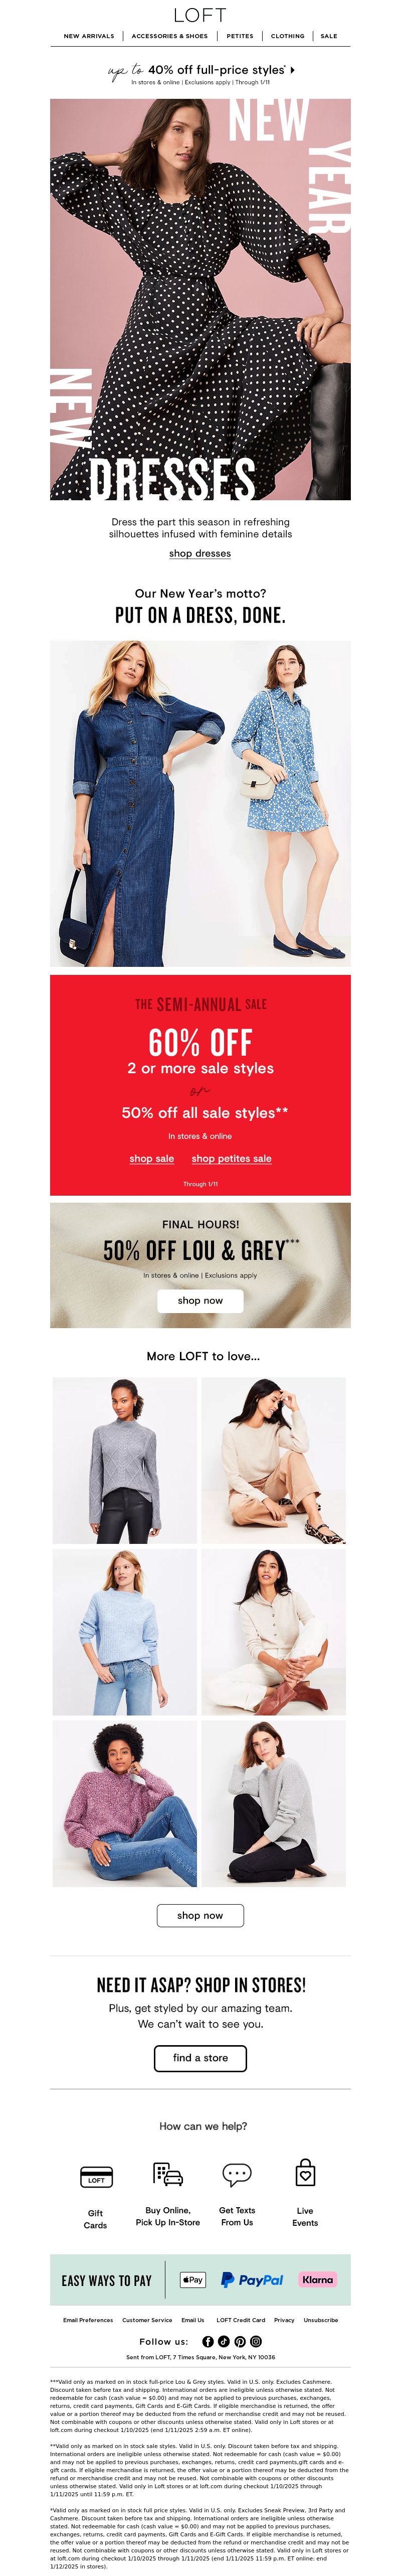Click the Apple Pay logo
Image resolution: width=401 pixels, height=2576 pixels.
pos(193,2279)
